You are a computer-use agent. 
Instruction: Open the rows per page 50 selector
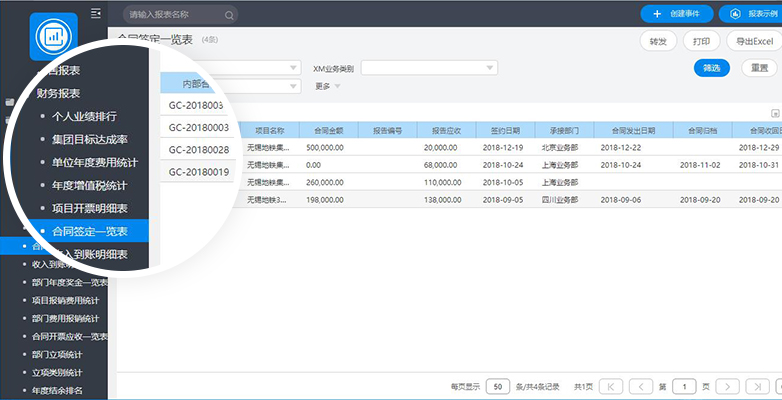[x=498, y=387]
